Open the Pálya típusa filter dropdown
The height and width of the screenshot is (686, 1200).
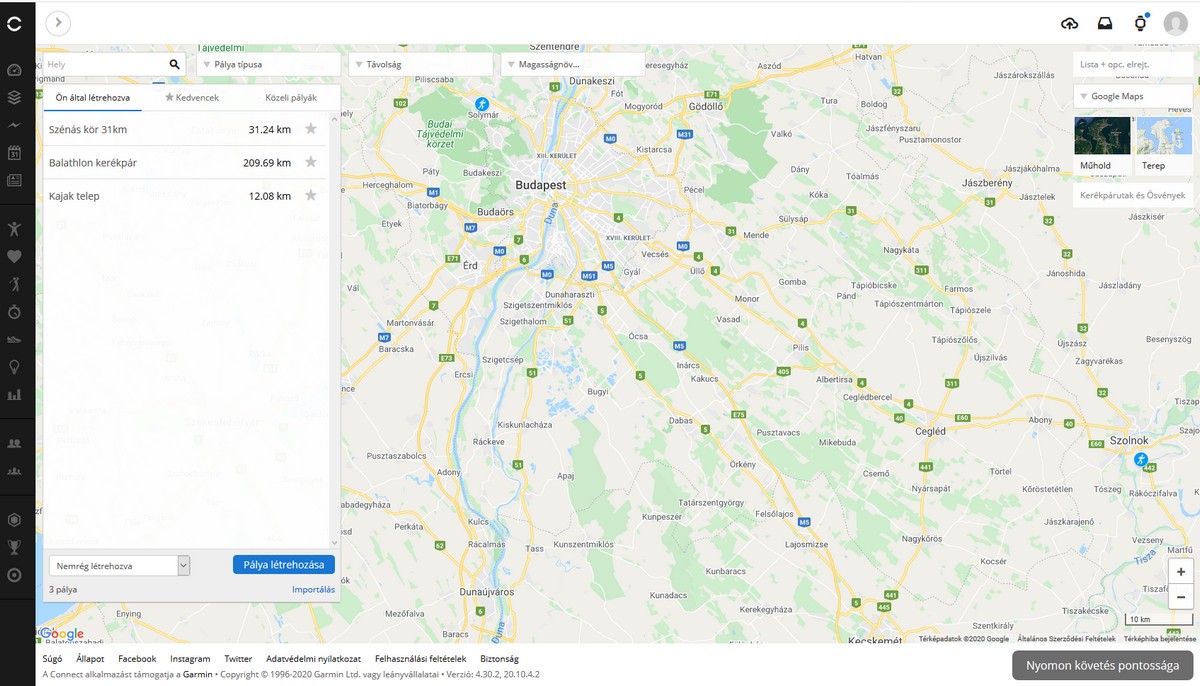pyautogui.click(x=269, y=64)
